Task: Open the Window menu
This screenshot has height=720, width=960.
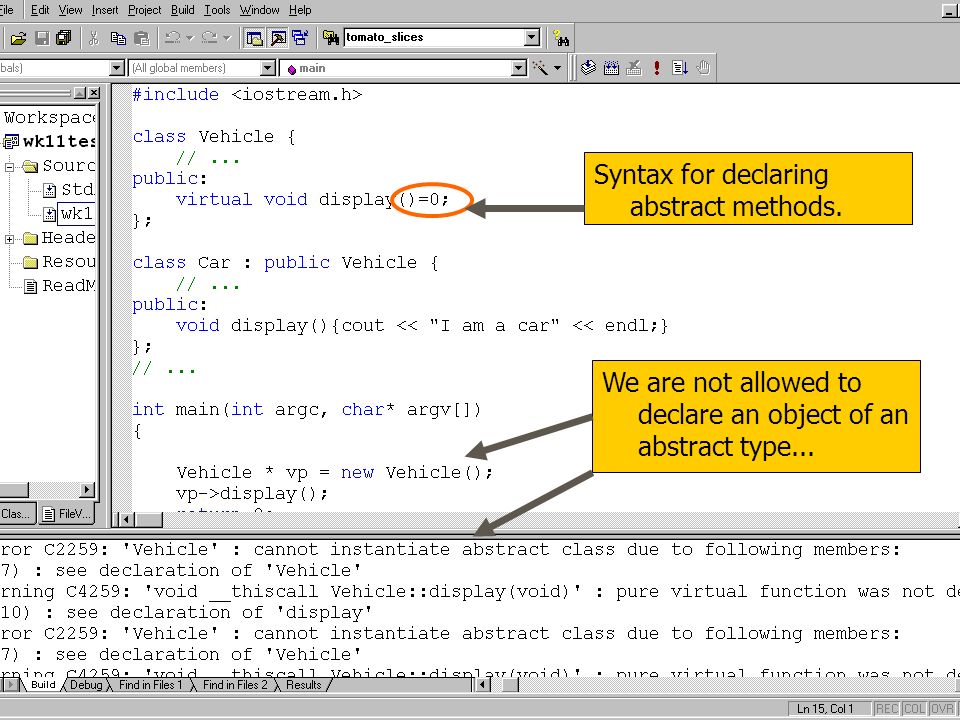Action: coord(259,10)
